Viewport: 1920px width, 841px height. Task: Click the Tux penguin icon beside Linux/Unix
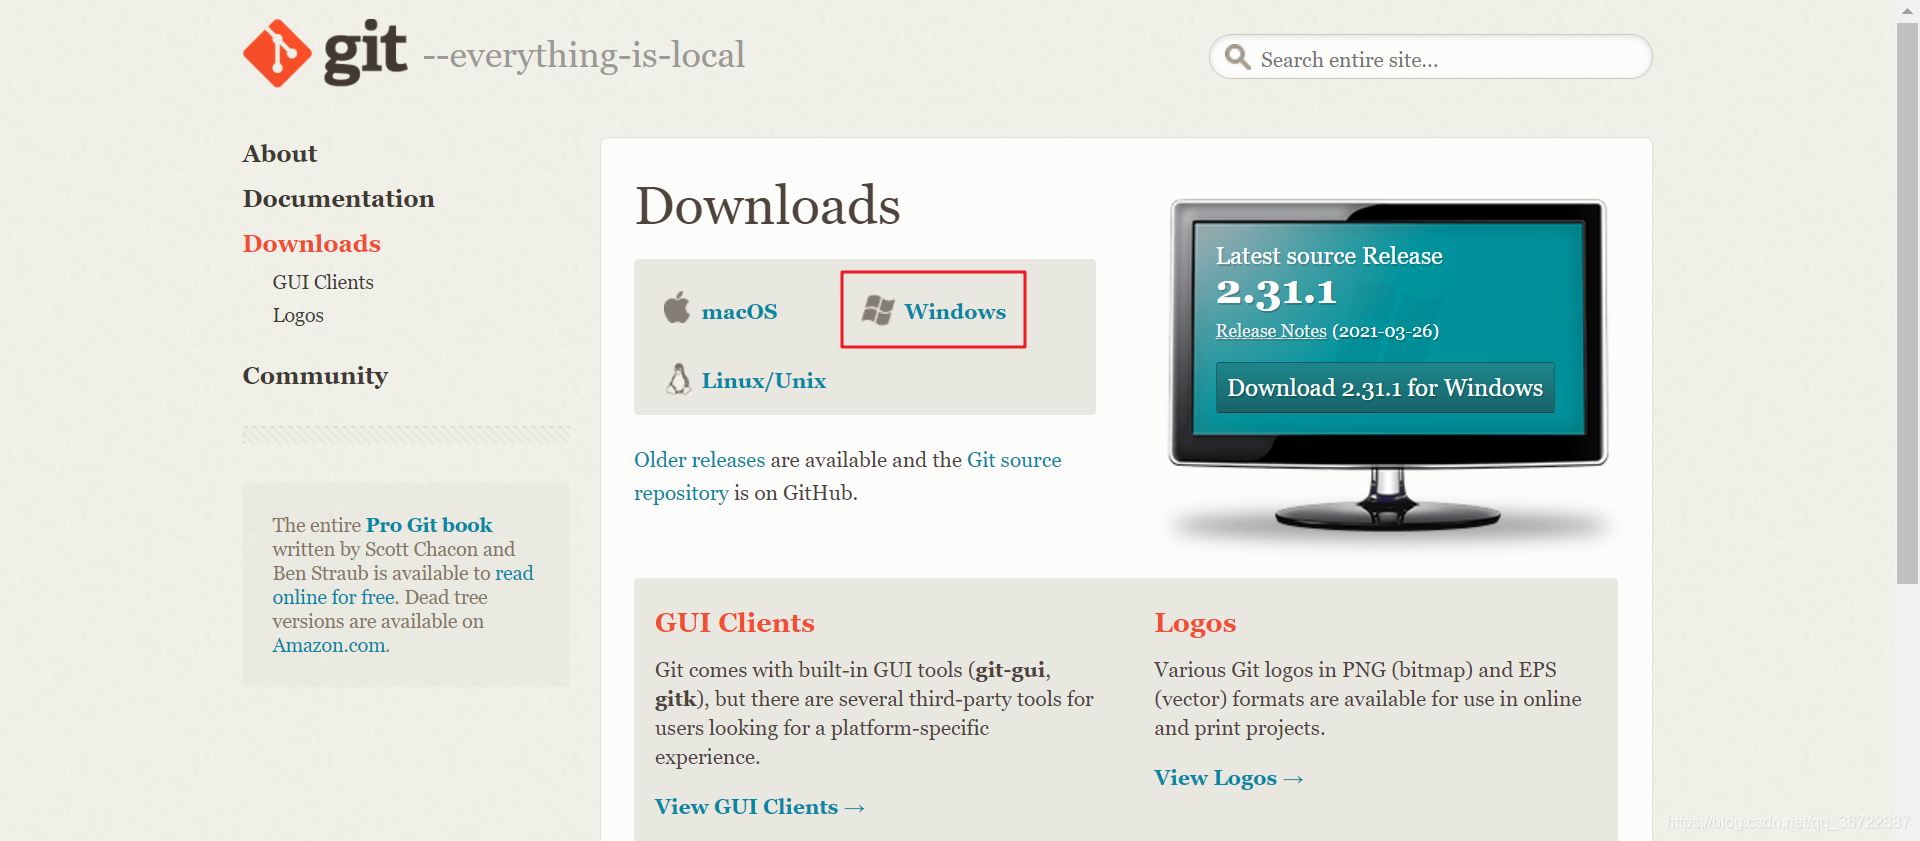(x=679, y=379)
